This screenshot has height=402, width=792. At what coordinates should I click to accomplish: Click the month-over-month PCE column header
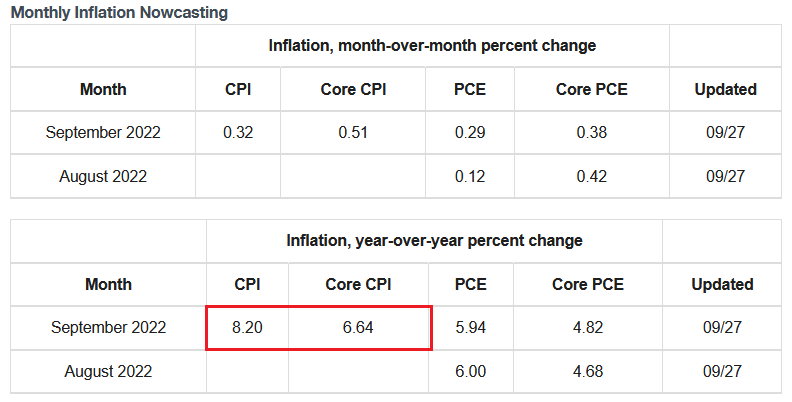click(469, 89)
